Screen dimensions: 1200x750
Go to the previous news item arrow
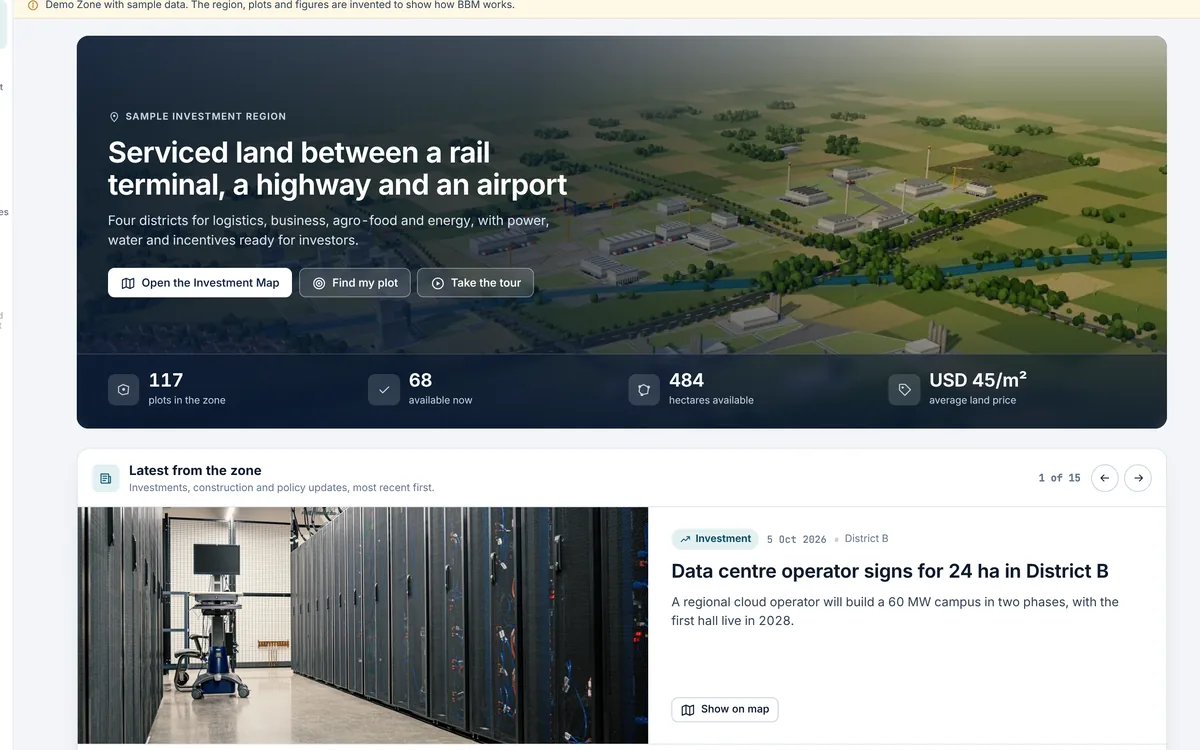(x=1104, y=478)
